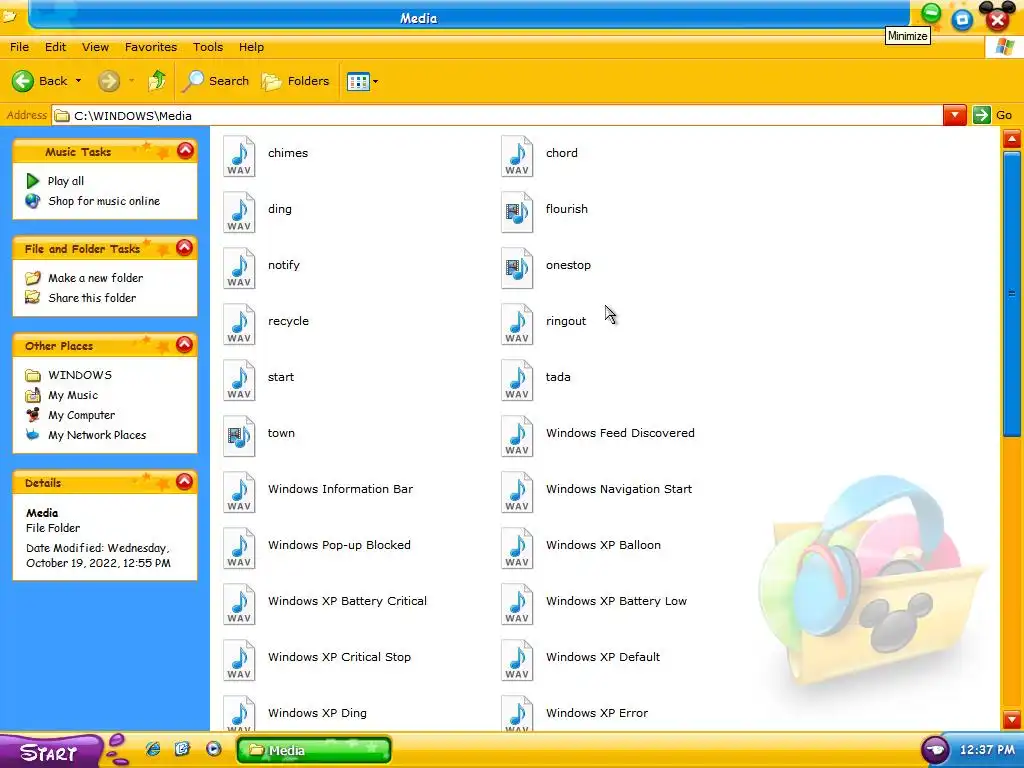
Task: Click Share this folder link
Action: 92,298
